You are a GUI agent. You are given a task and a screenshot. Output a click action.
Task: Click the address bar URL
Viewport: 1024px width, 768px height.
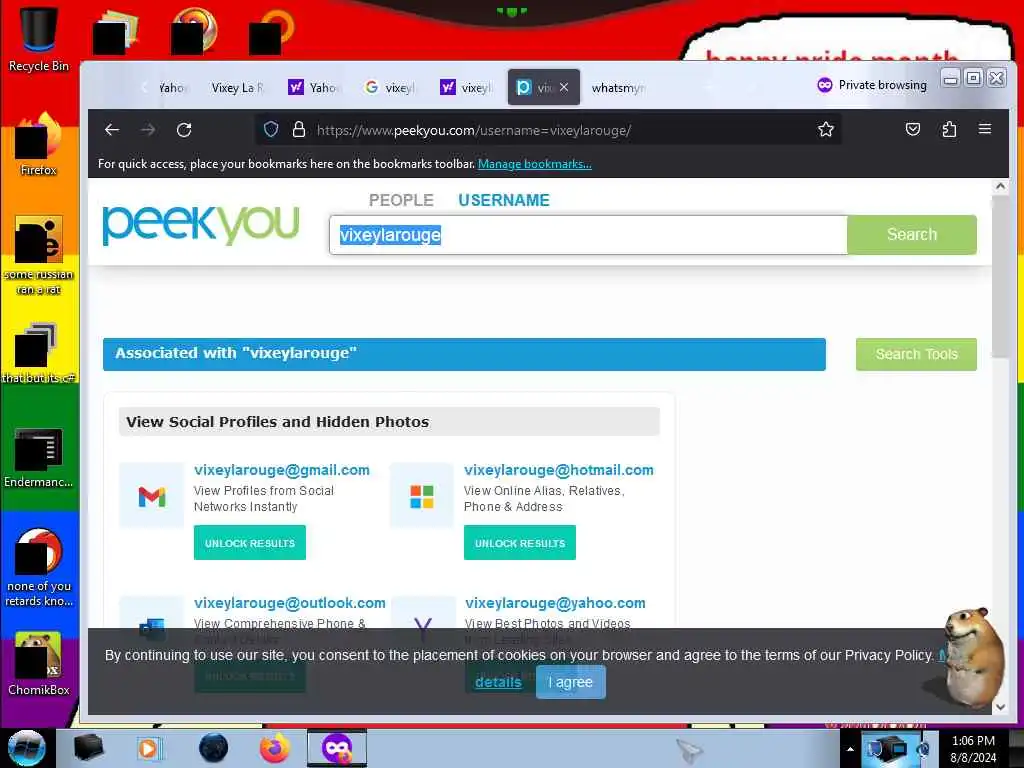[x=474, y=130]
